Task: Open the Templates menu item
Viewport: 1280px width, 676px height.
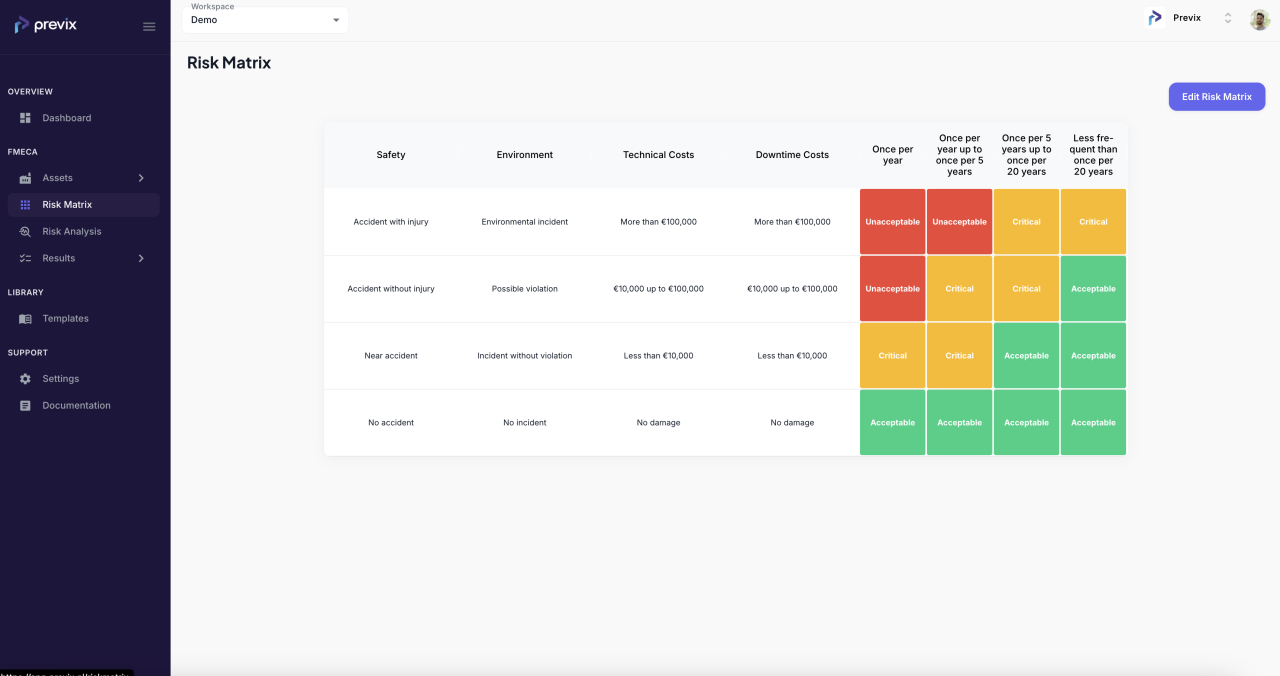Action: (65, 319)
